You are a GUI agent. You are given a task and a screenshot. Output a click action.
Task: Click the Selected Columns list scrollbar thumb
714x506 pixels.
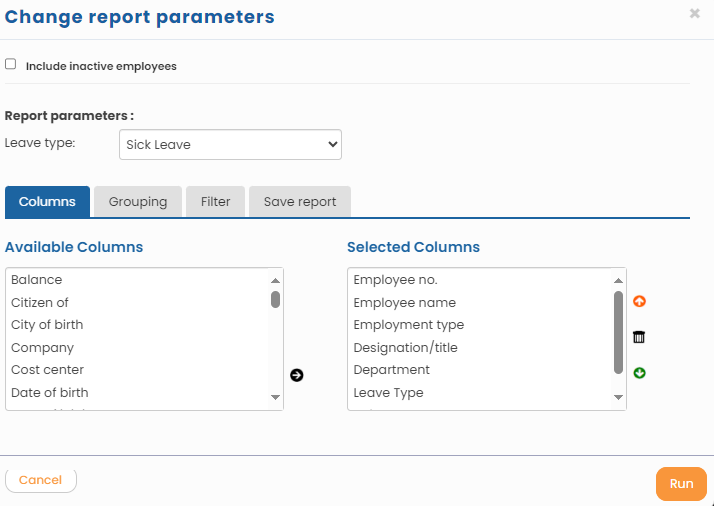(618, 332)
